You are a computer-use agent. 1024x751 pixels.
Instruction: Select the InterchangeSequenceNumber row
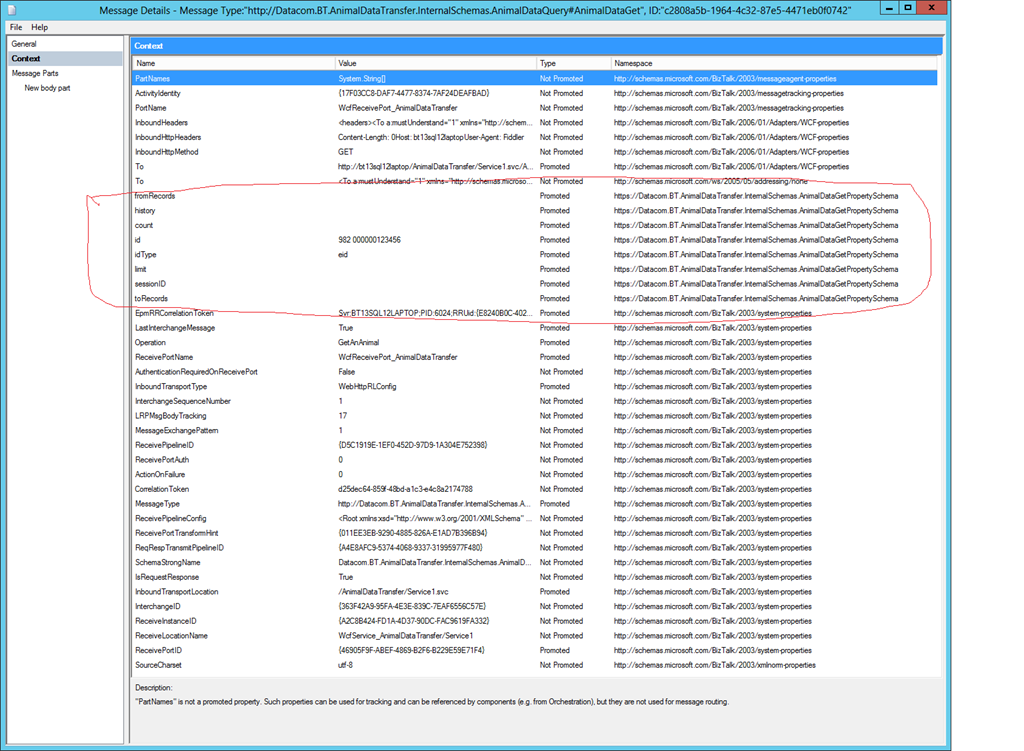click(x=535, y=401)
